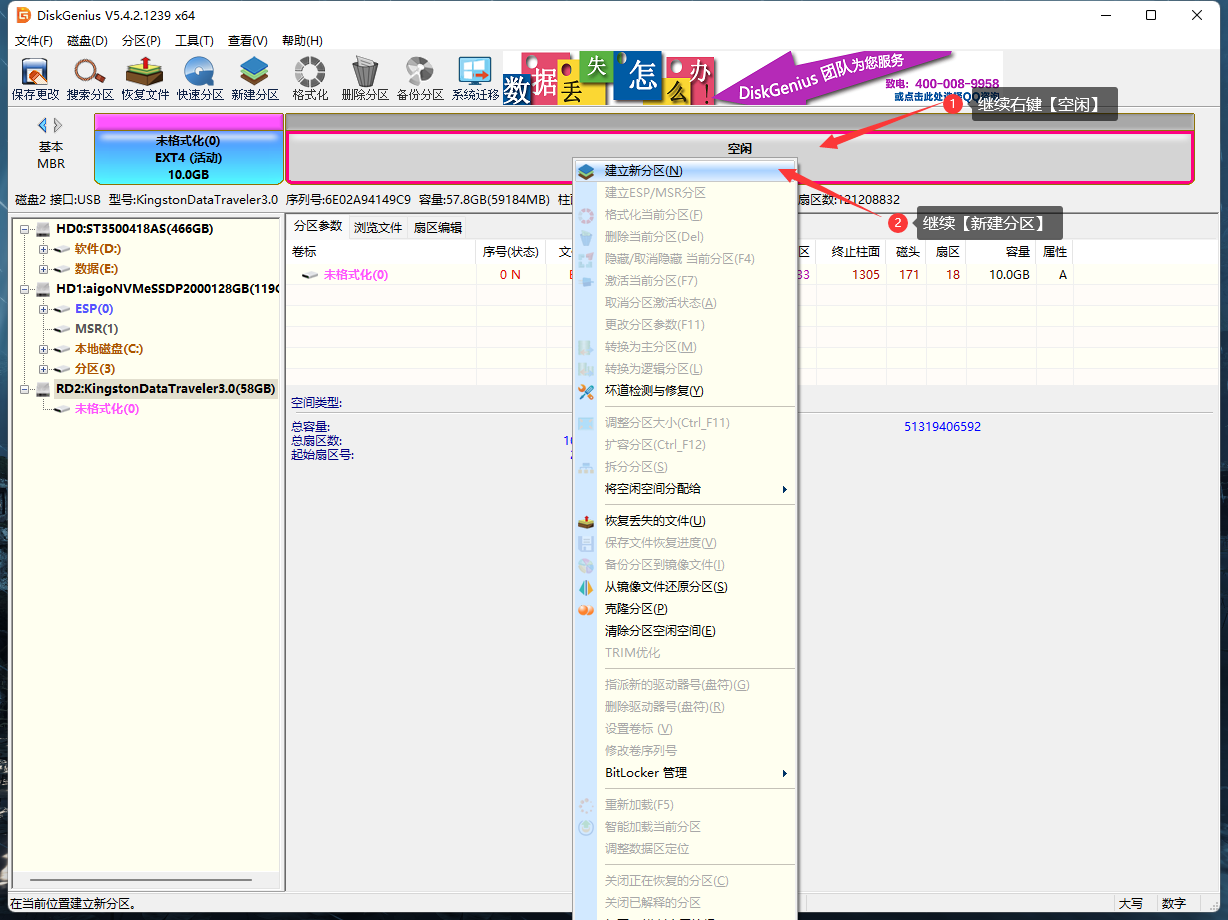The height and width of the screenshot is (920, 1228).
Task: Click the next disk arrow above 基本 MBR
Action: click(x=59, y=125)
